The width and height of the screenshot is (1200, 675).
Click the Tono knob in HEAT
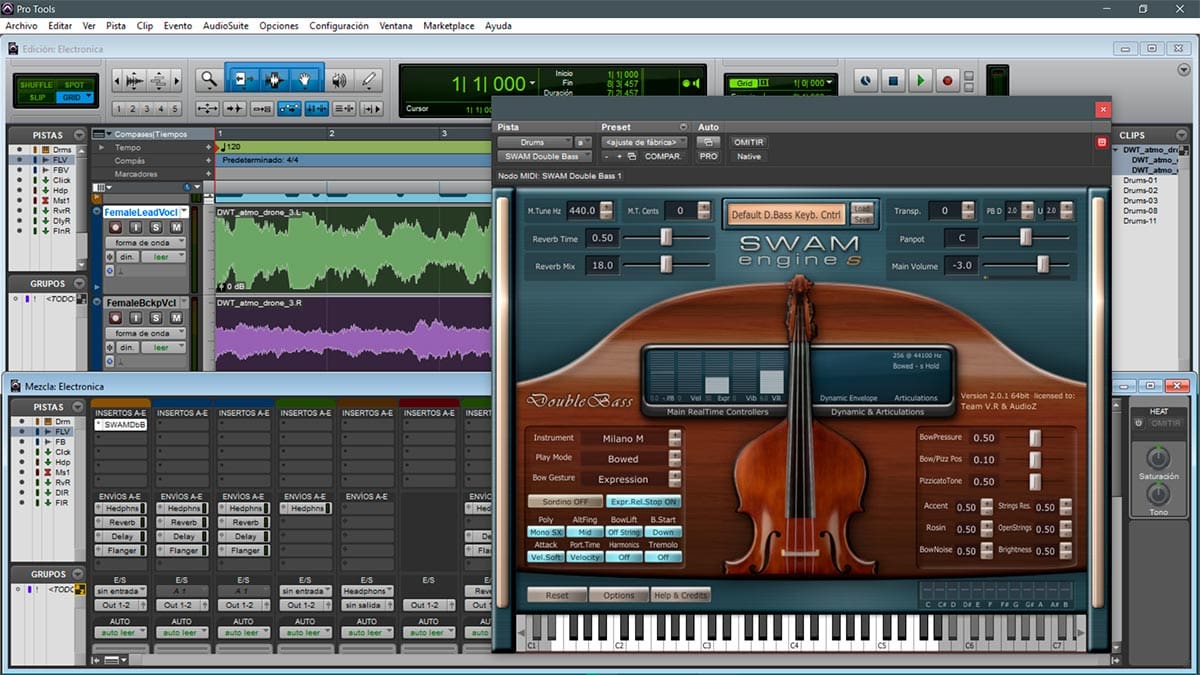tap(1158, 494)
